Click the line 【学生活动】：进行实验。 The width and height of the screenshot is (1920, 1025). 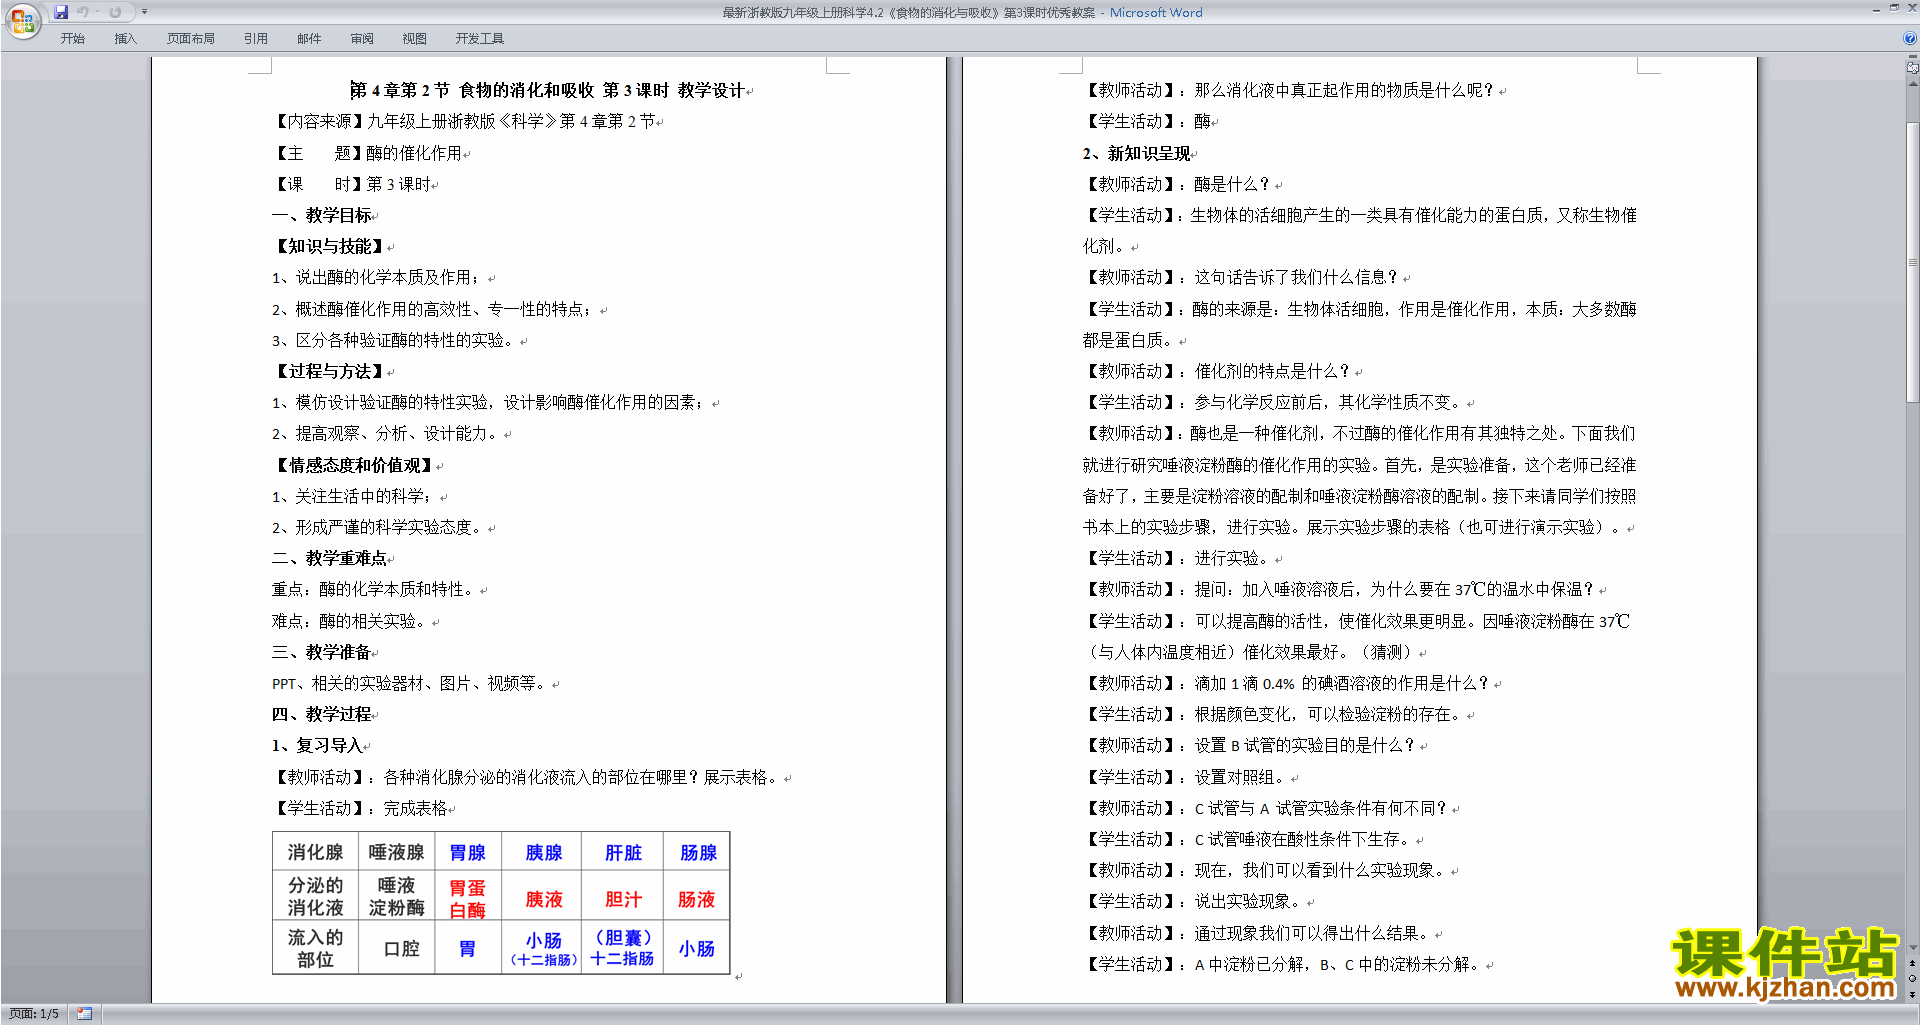(x=1177, y=558)
